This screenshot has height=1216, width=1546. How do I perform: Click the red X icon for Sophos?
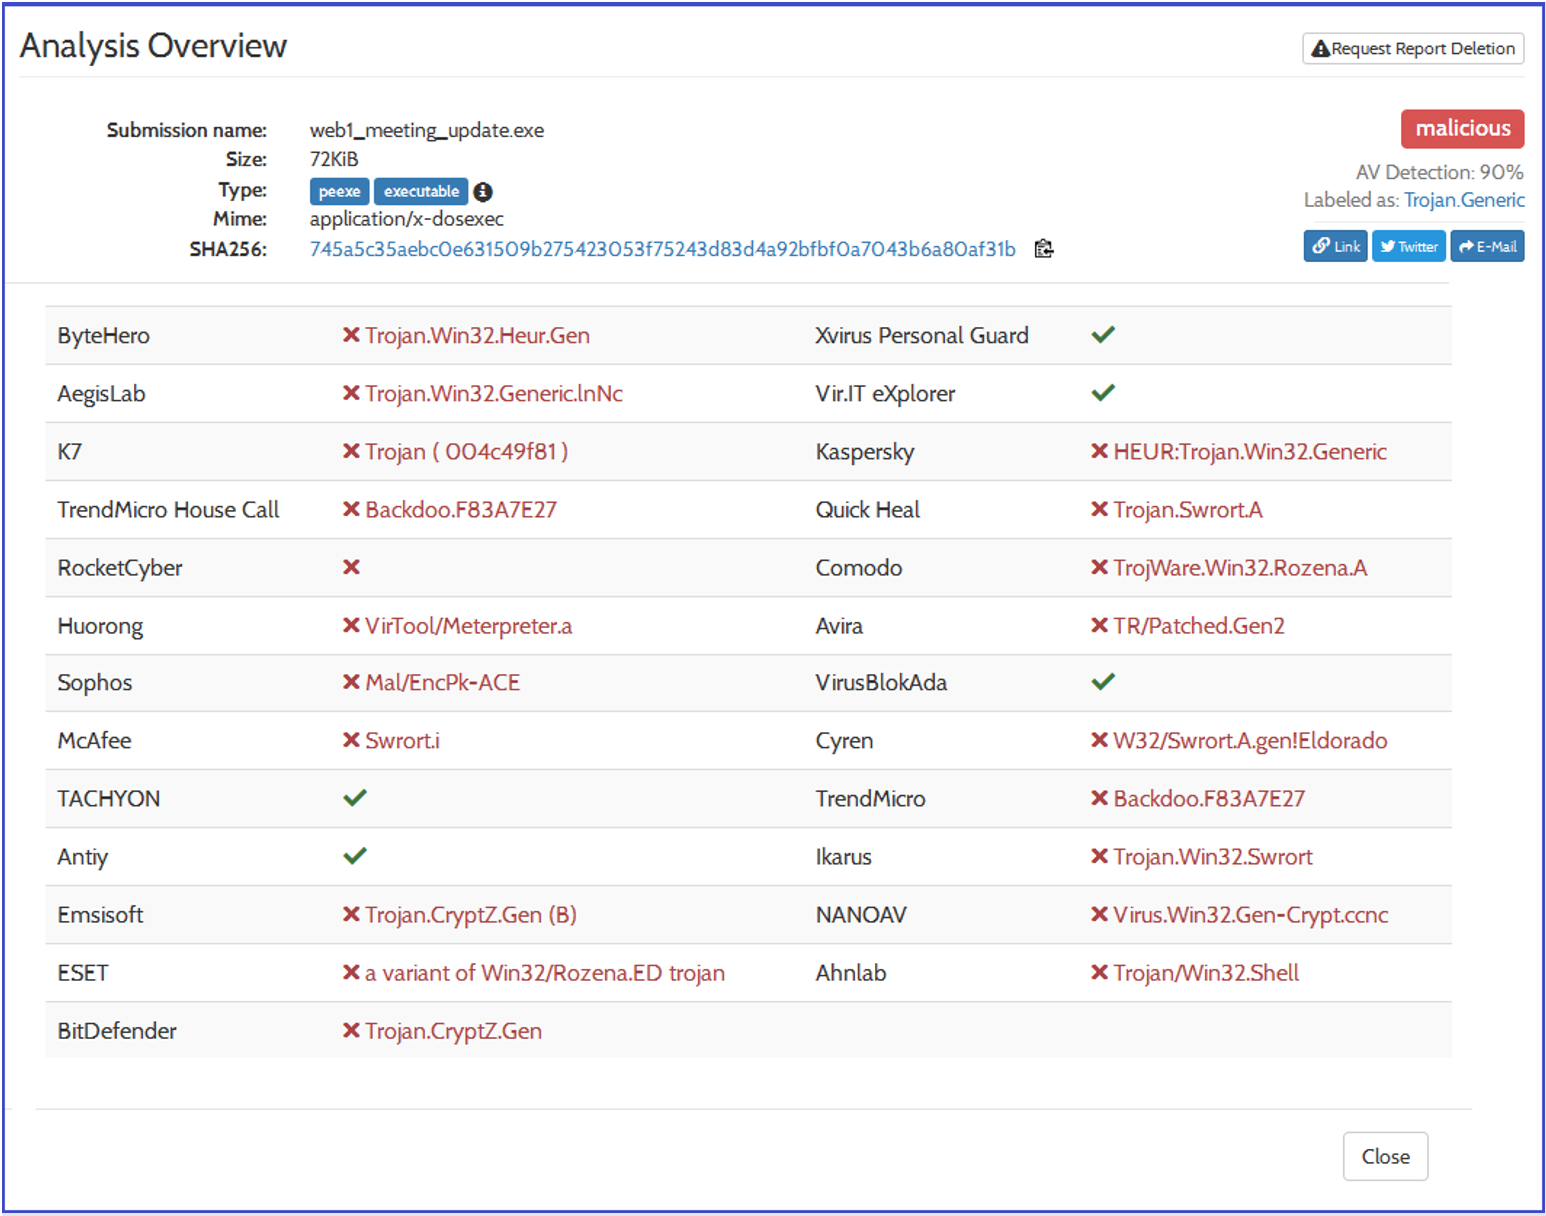point(351,682)
